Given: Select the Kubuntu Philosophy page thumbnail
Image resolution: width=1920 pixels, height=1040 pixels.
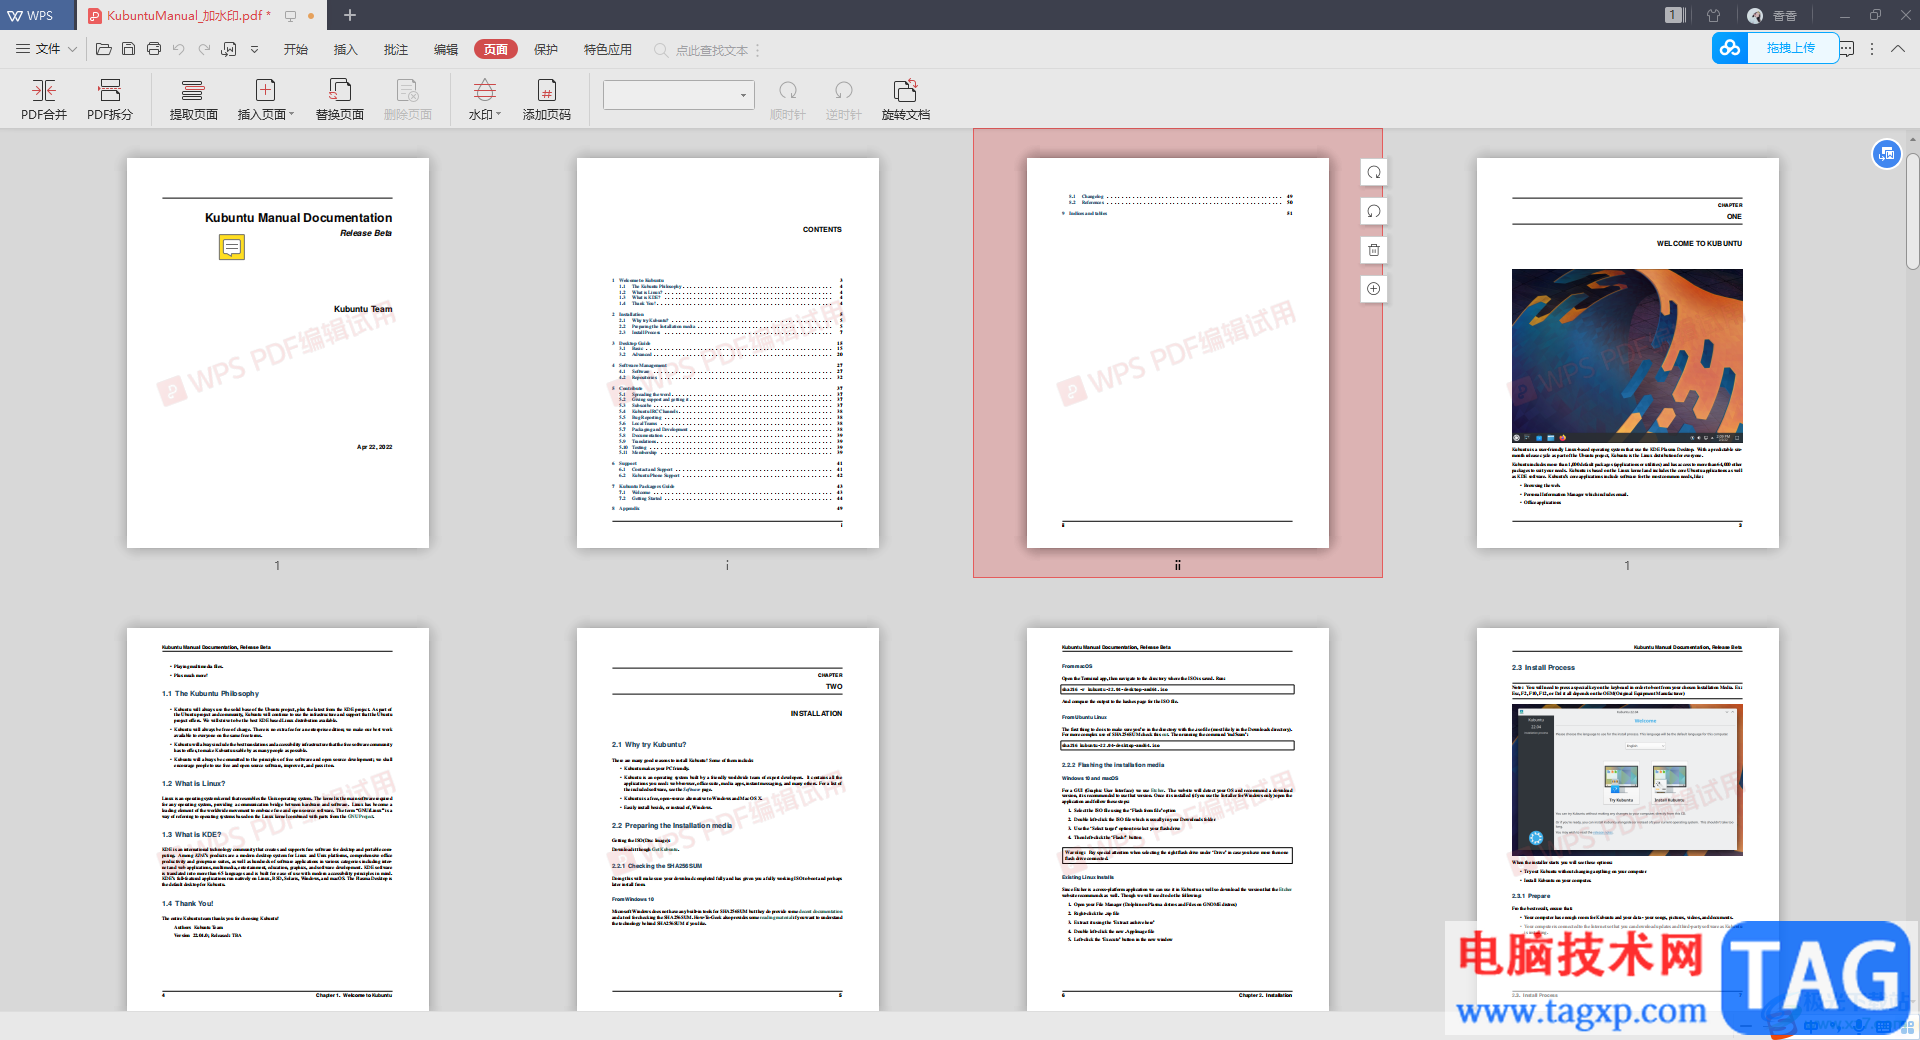Looking at the screenshot, I should pos(278,819).
